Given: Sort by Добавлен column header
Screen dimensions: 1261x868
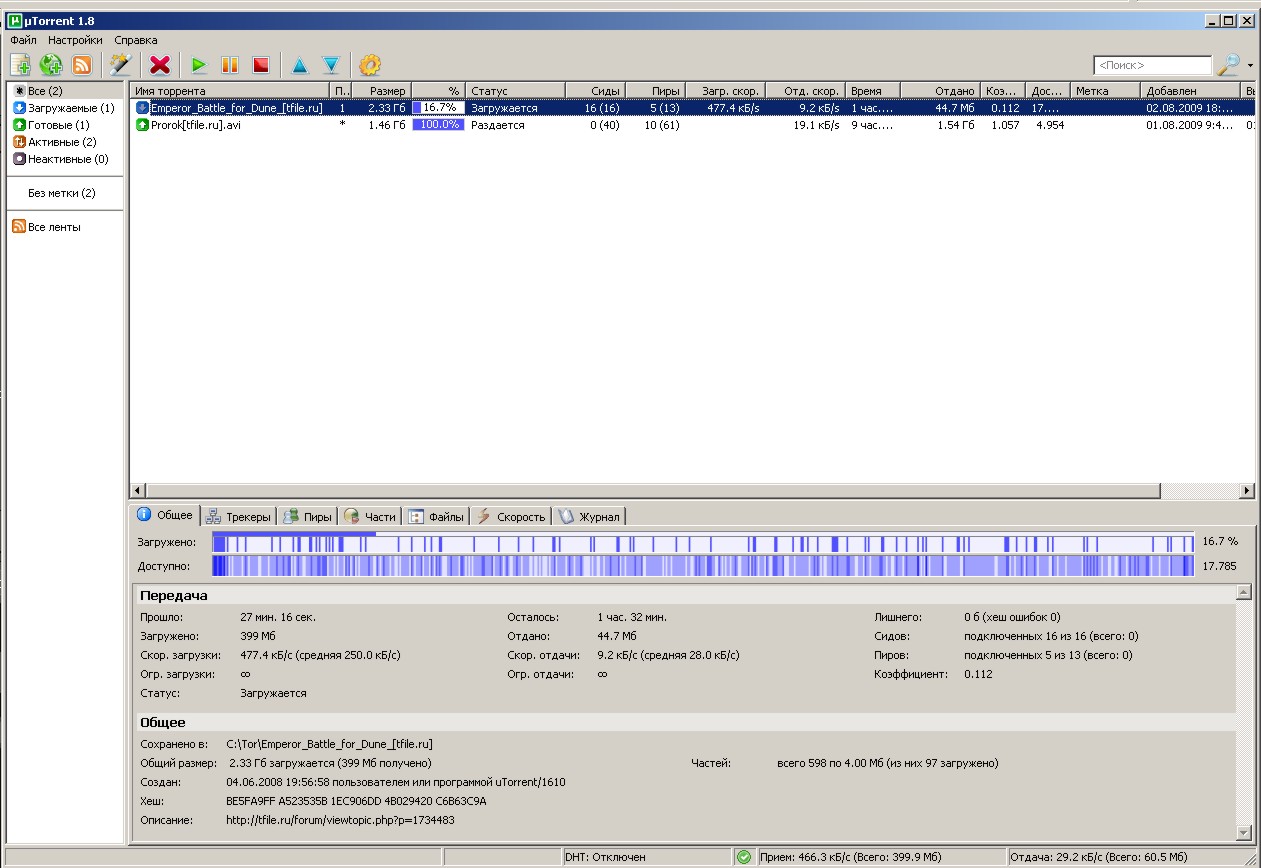Looking at the screenshot, I should pyautogui.click(x=1191, y=91).
